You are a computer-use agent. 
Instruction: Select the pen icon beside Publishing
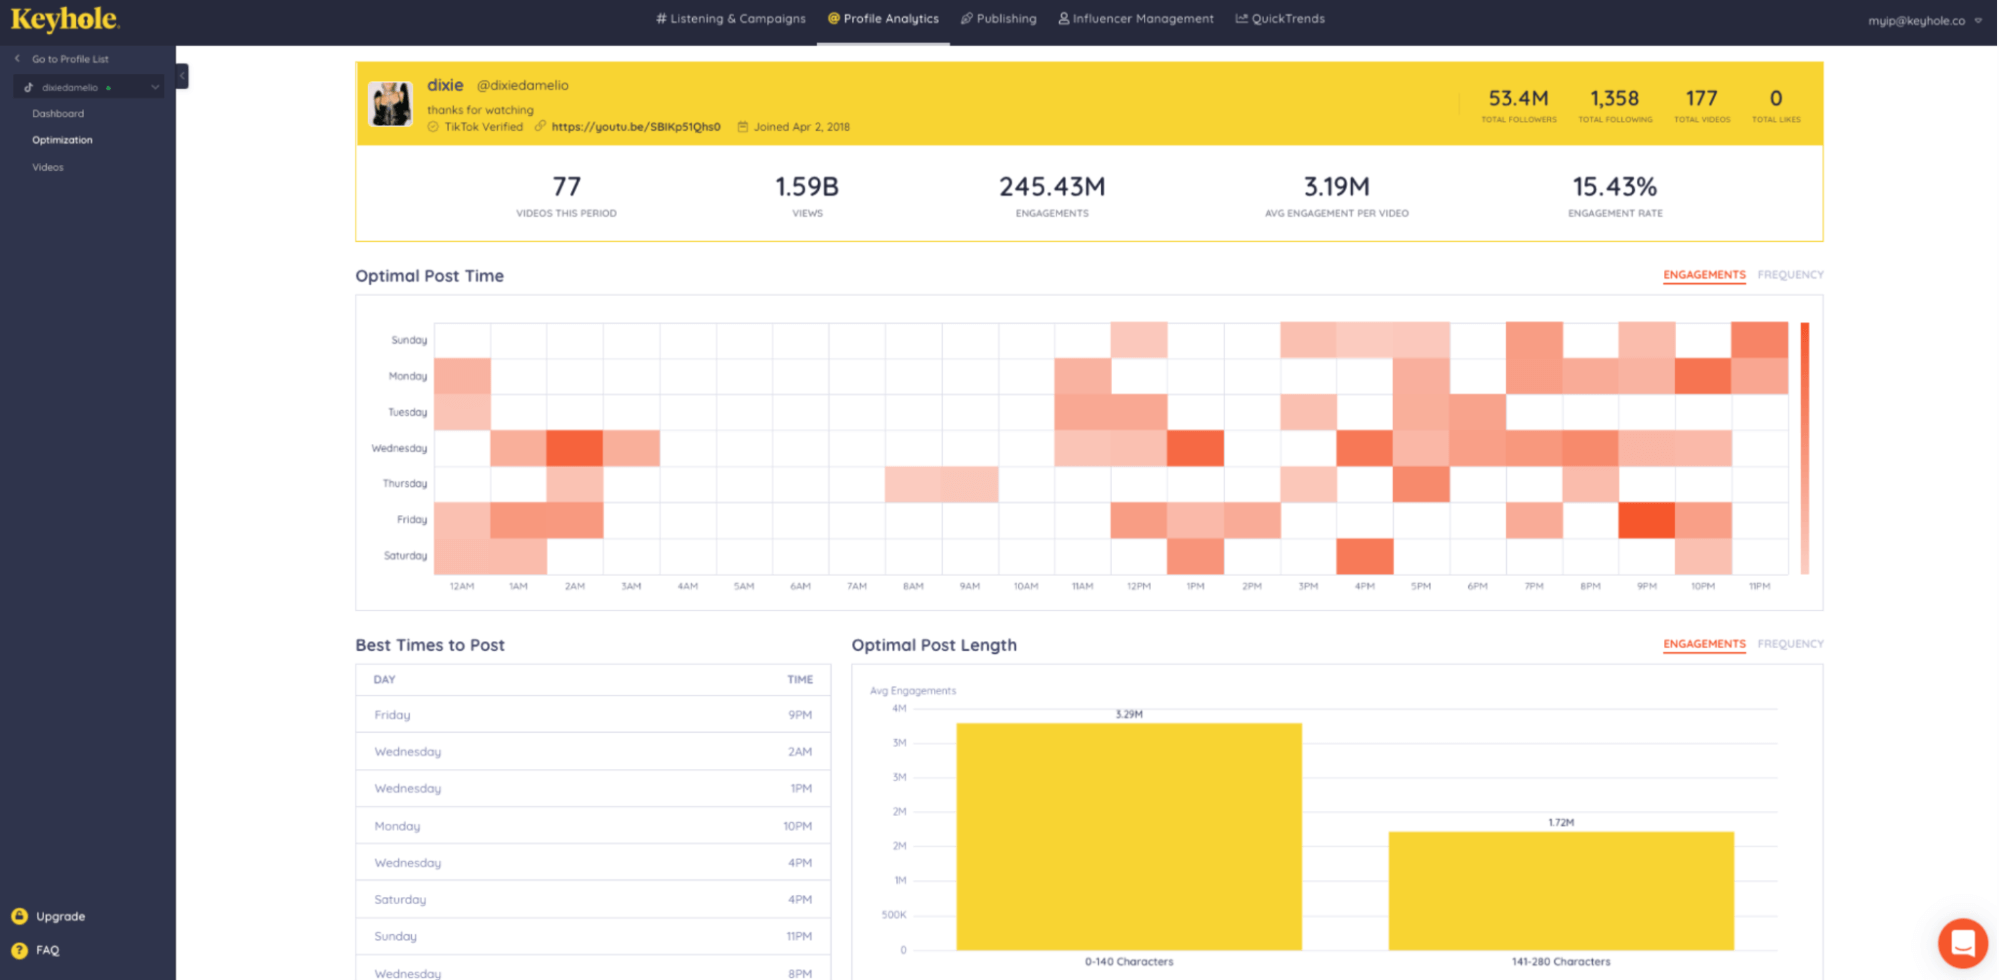coord(965,18)
